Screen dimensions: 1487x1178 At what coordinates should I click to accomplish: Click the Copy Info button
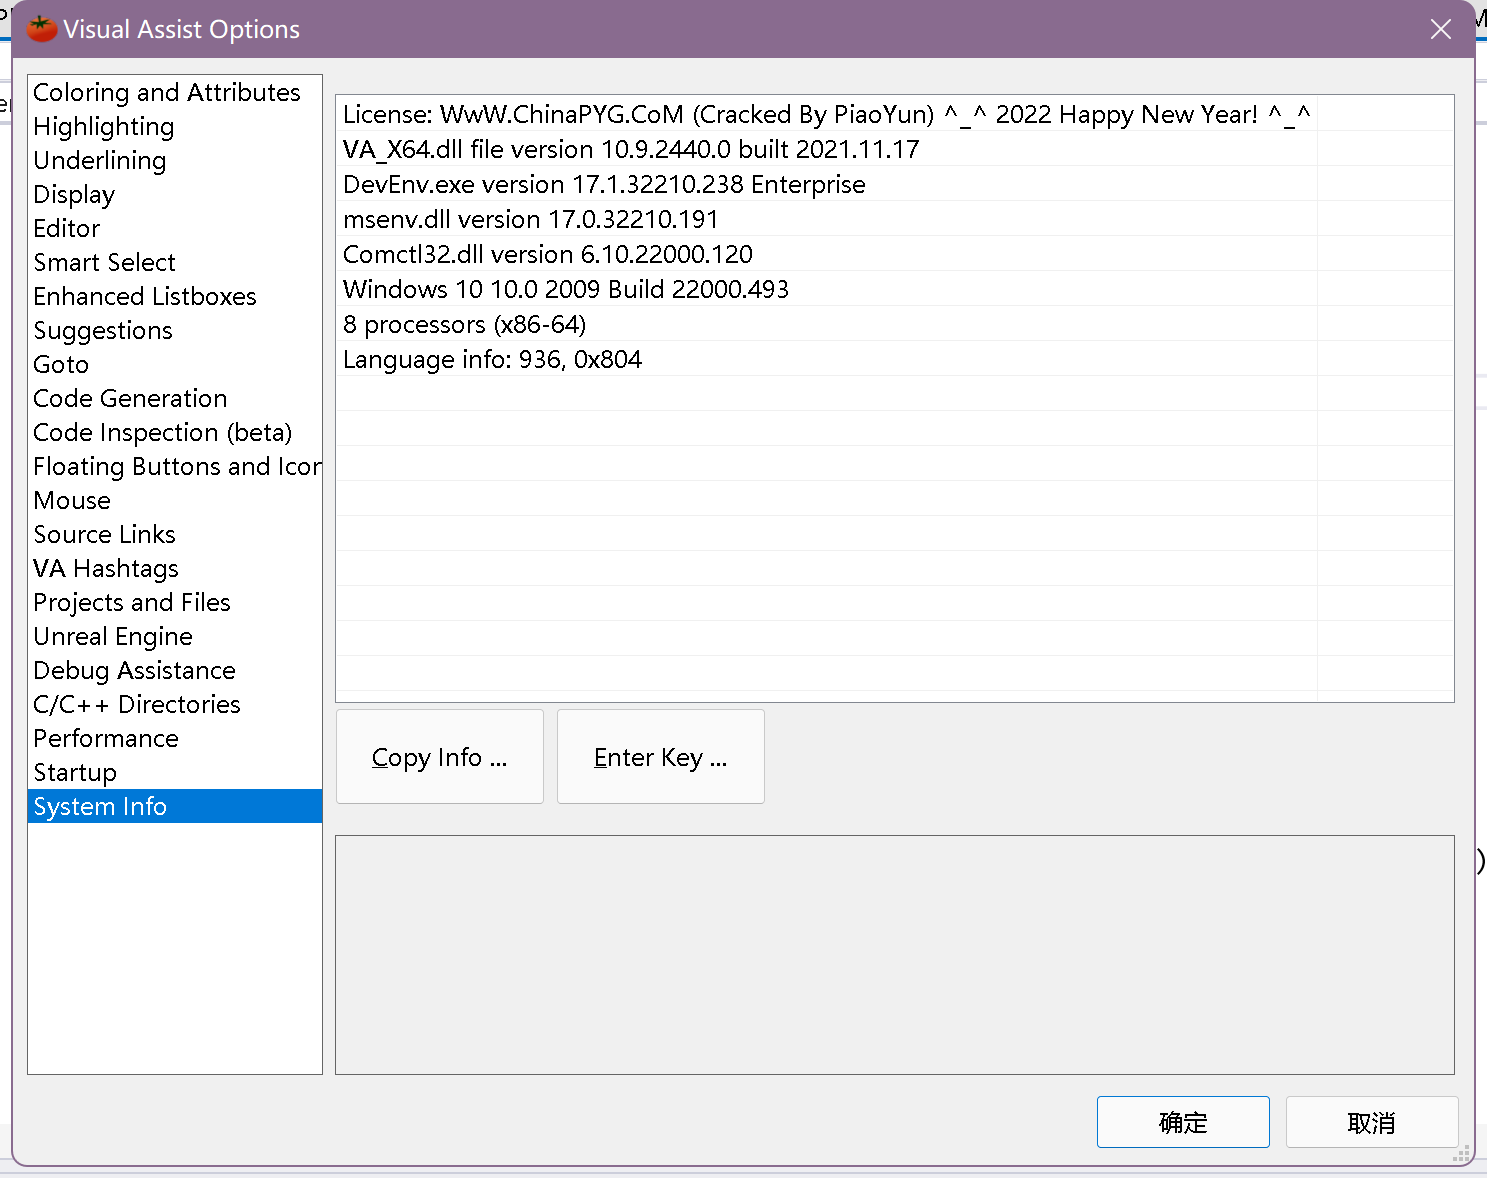(x=440, y=757)
